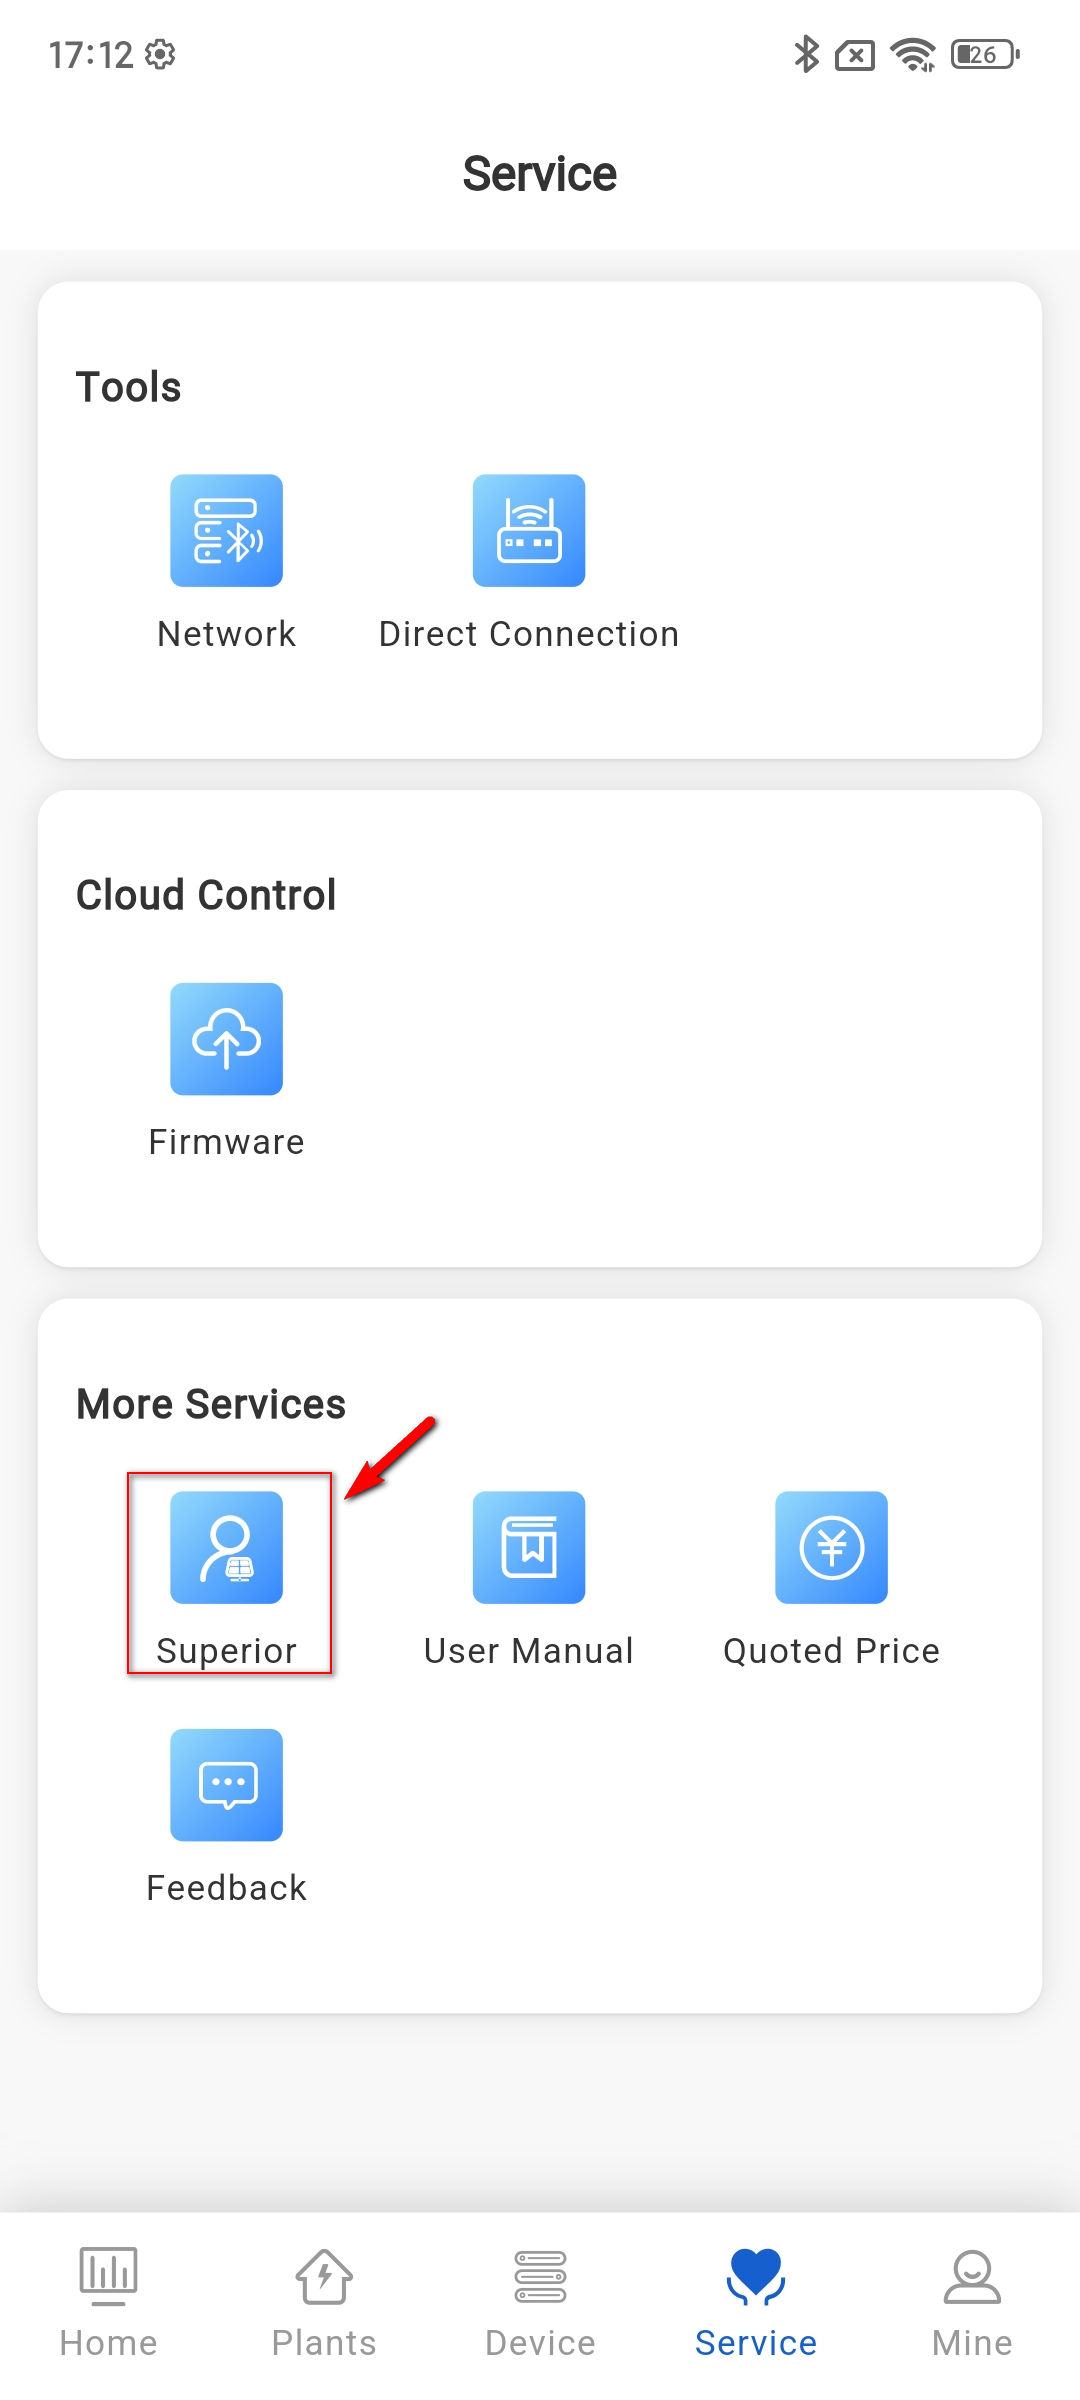The height and width of the screenshot is (2400, 1080).
Task: Tap the Quoted Price yen icon
Action: [831, 1547]
